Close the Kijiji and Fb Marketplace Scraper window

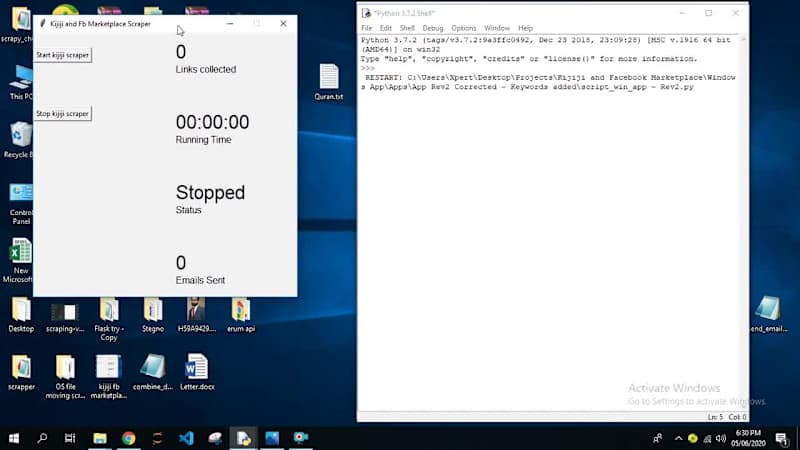tap(283, 23)
